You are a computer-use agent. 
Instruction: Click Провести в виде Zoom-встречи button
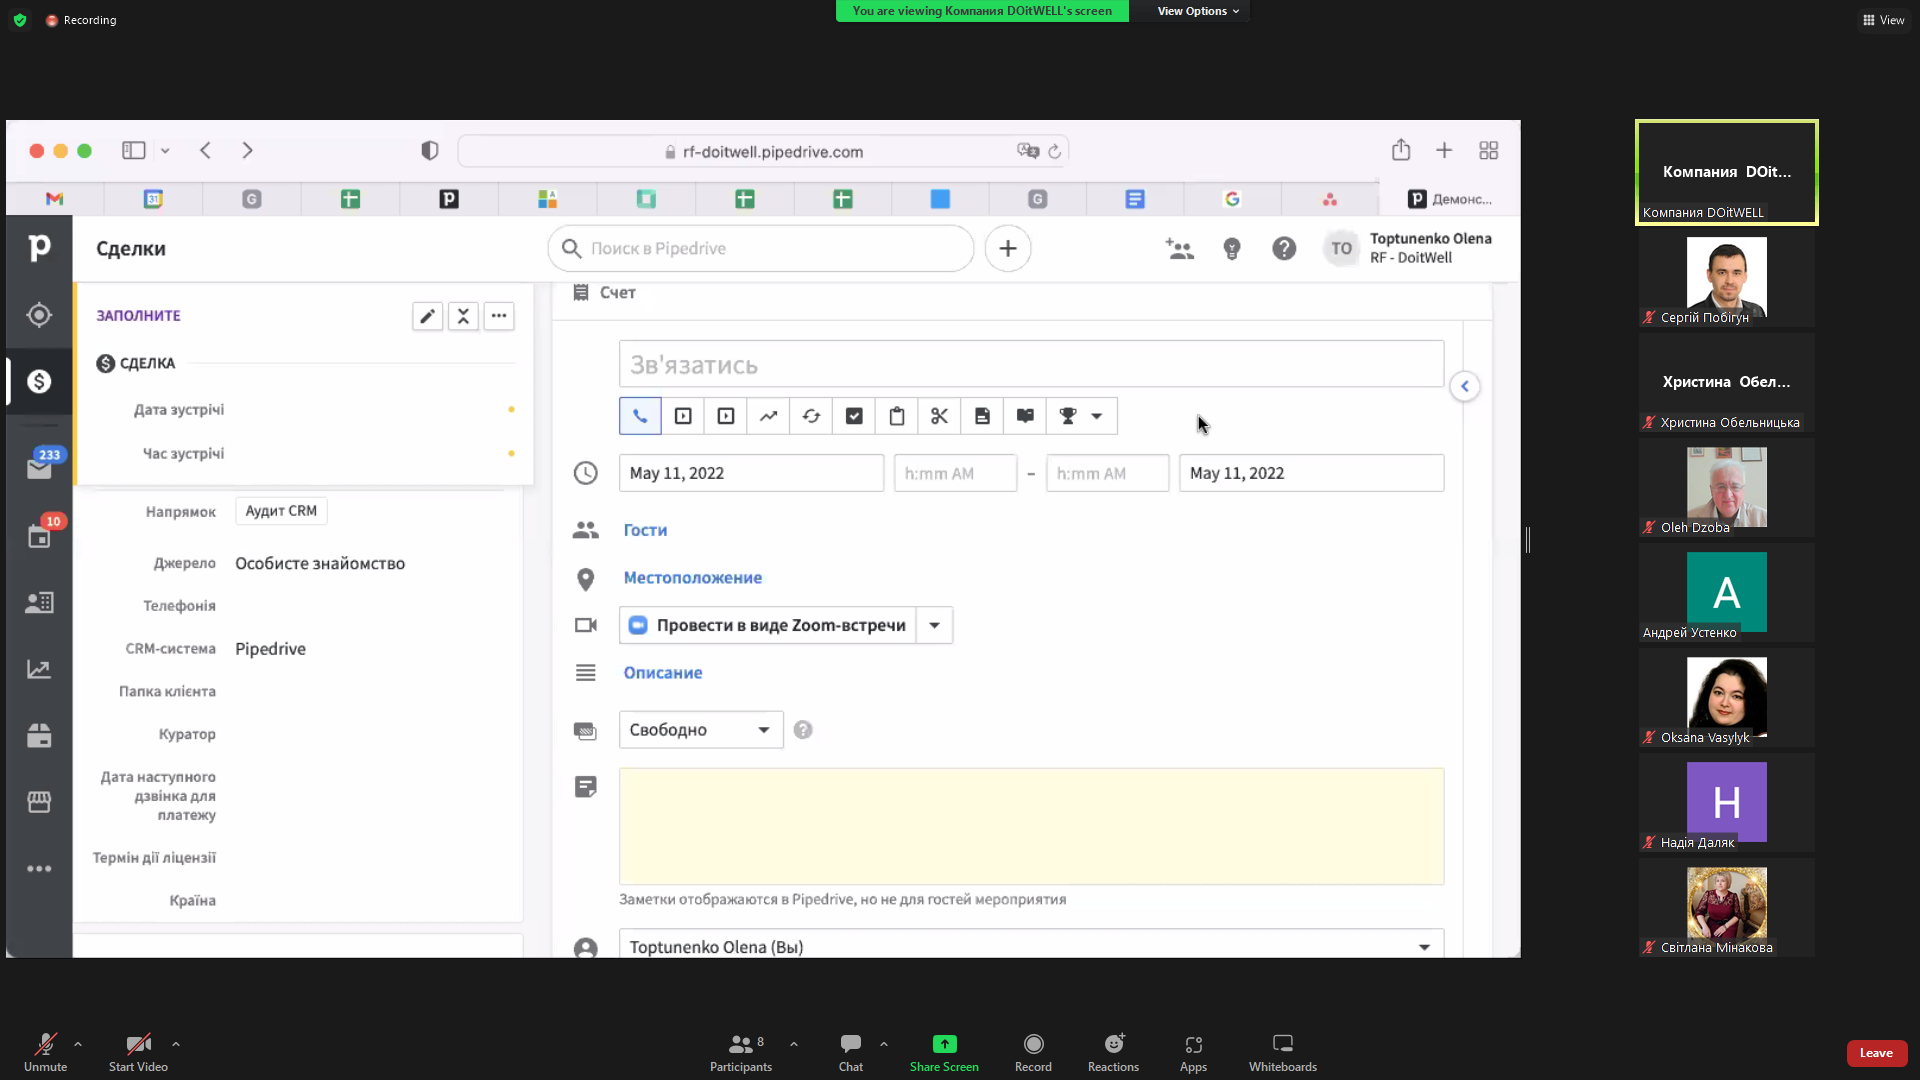coord(767,625)
